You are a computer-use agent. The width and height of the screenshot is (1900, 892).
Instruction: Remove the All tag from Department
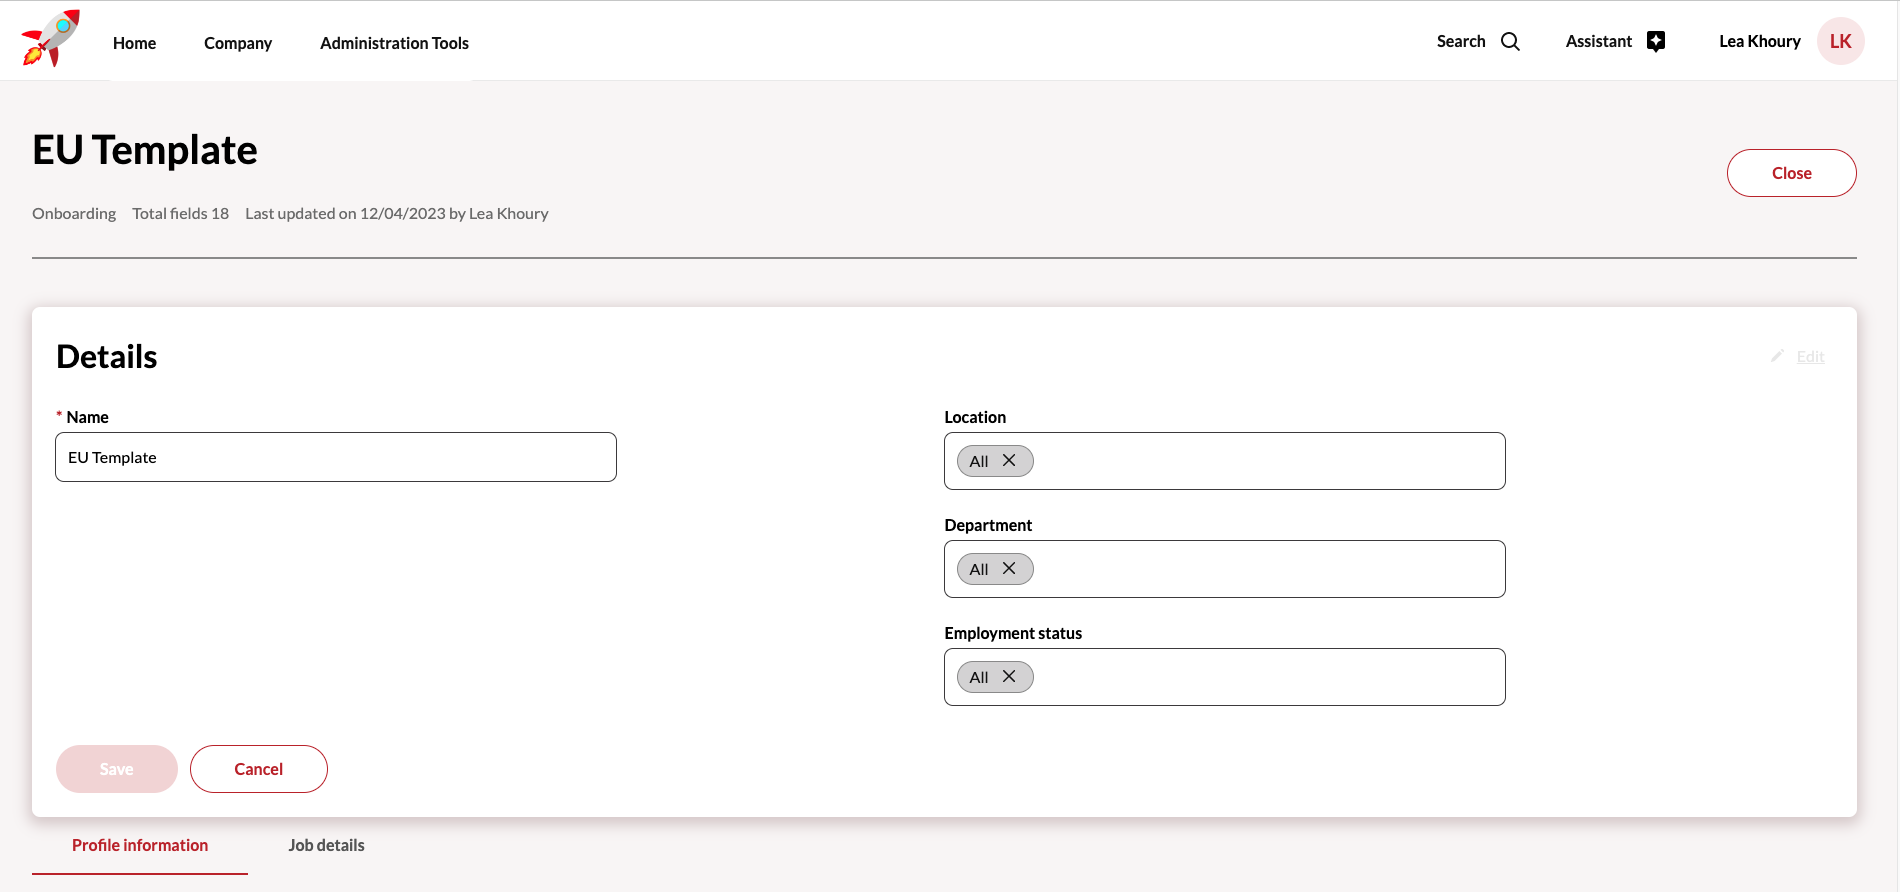[1009, 569]
